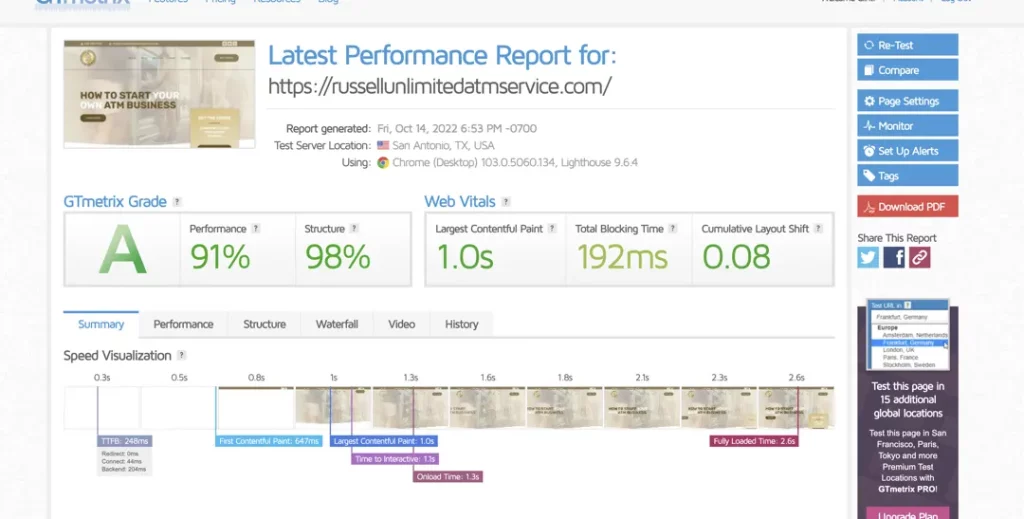
Task: Click San Antonio, TX, USA location text
Action: [443, 146]
